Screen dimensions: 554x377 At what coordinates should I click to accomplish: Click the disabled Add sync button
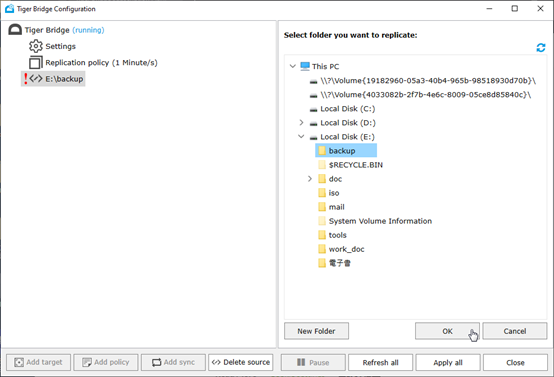[x=173, y=363]
